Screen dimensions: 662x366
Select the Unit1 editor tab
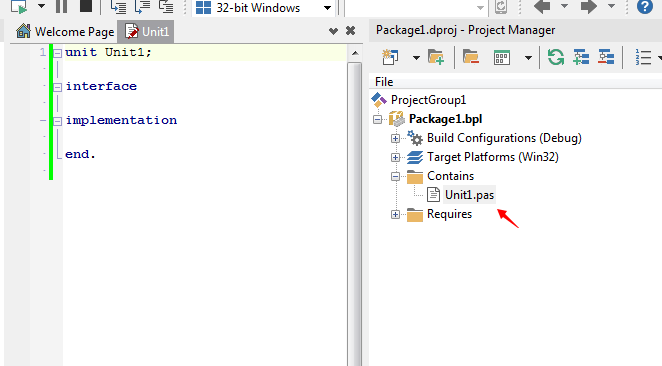[147, 32]
